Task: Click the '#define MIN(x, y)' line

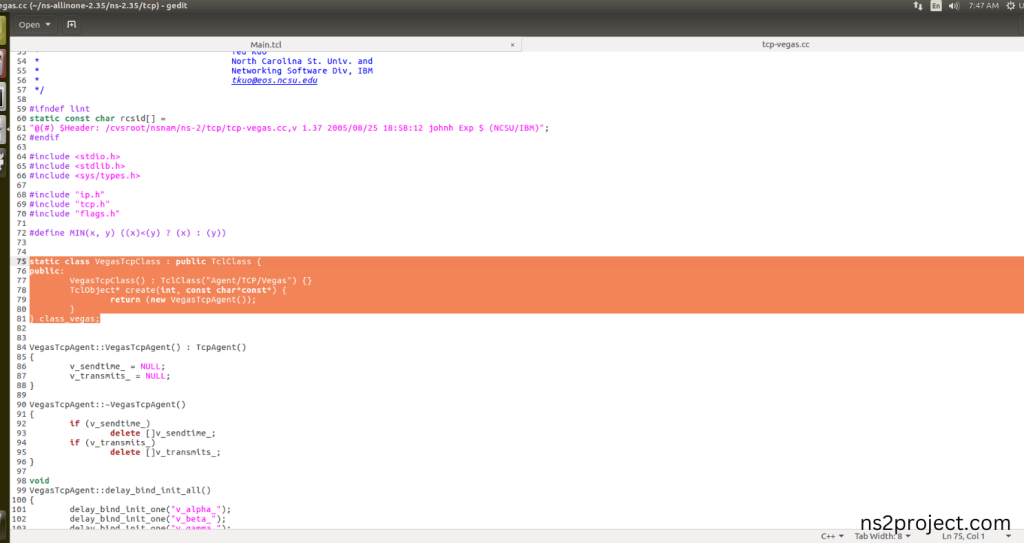Action: click(127, 233)
